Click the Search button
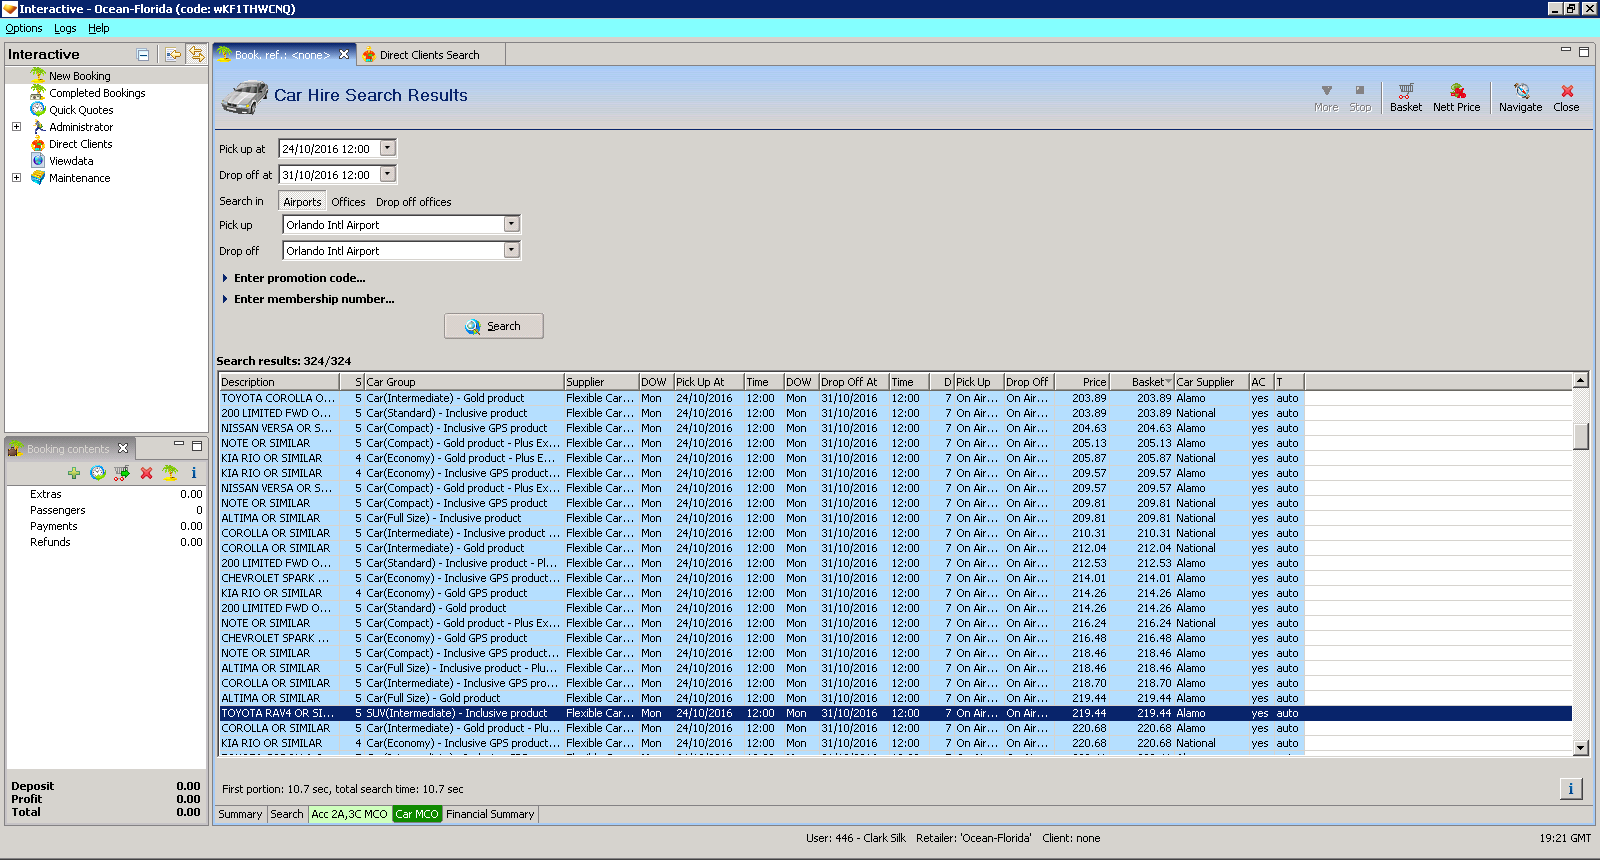Viewport: 1600px width, 860px height. [x=494, y=326]
